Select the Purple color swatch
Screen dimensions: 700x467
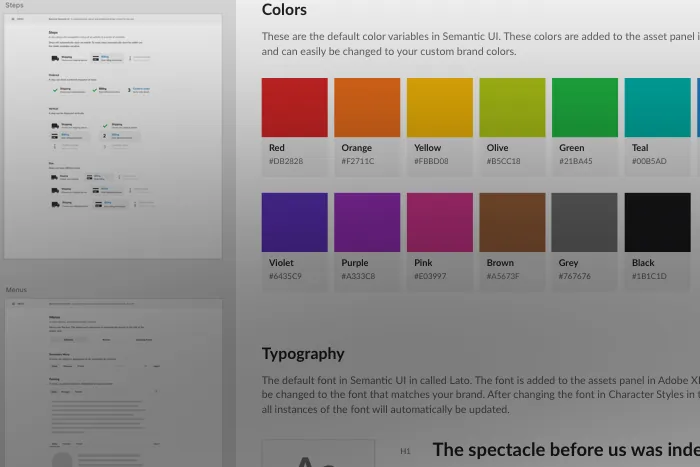coord(367,222)
